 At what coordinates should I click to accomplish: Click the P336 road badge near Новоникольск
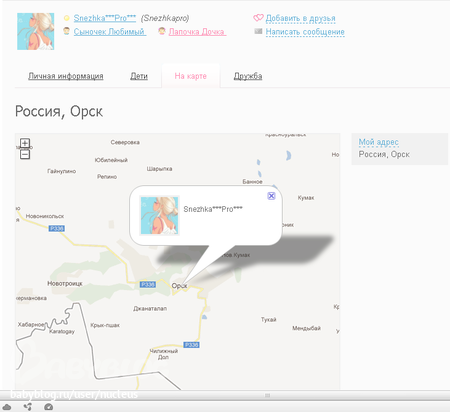[x=57, y=228]
